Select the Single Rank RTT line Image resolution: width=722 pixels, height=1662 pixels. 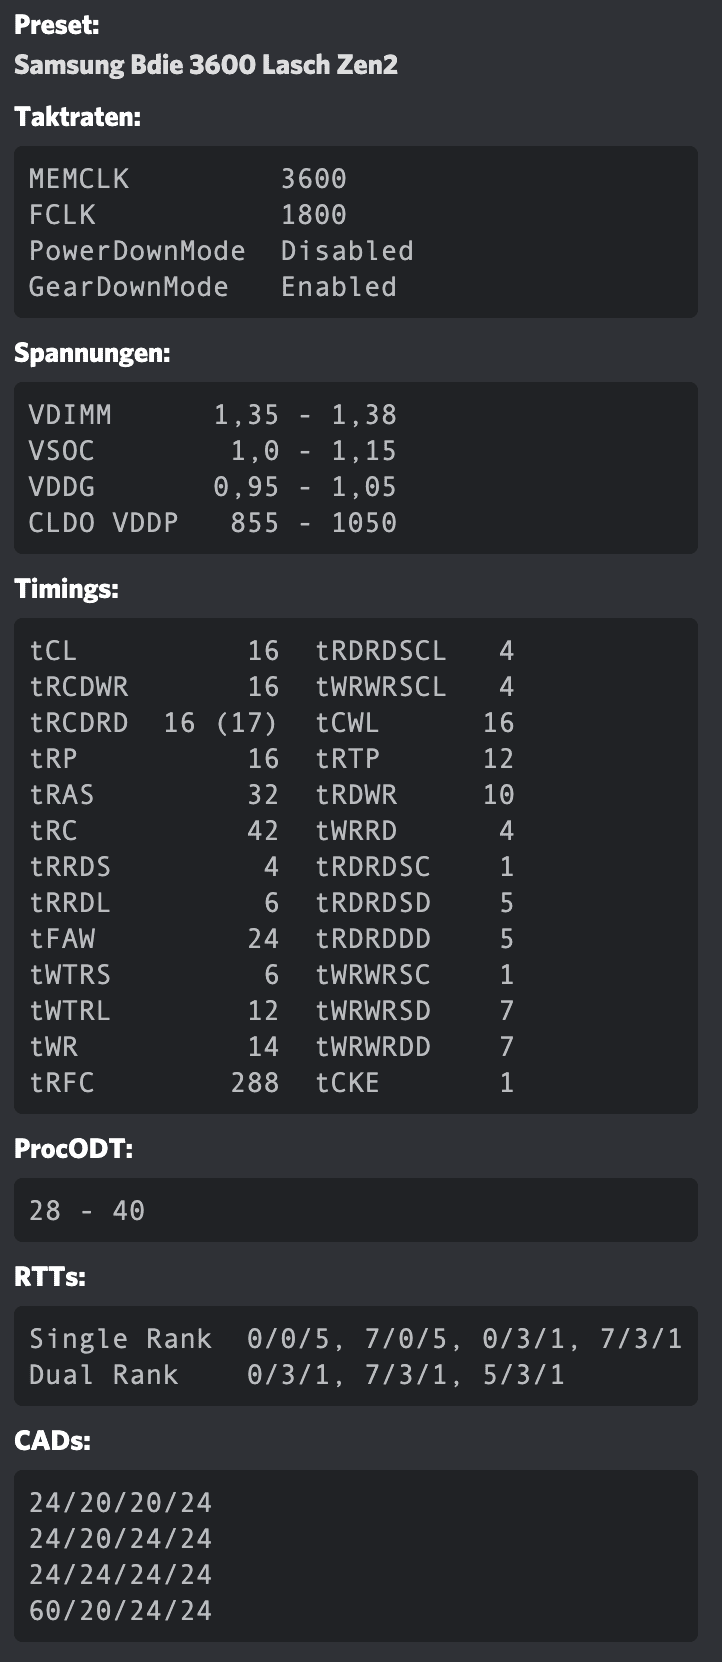pos(356,1339)
